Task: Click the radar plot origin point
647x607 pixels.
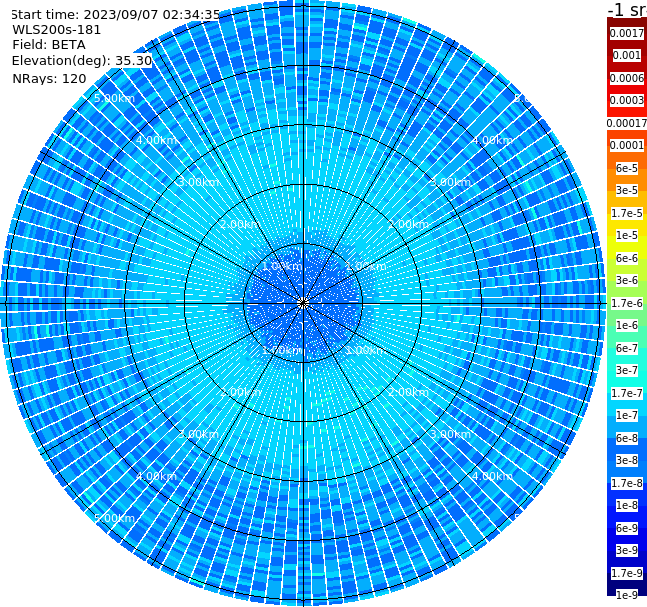Action: coord(303,303)
